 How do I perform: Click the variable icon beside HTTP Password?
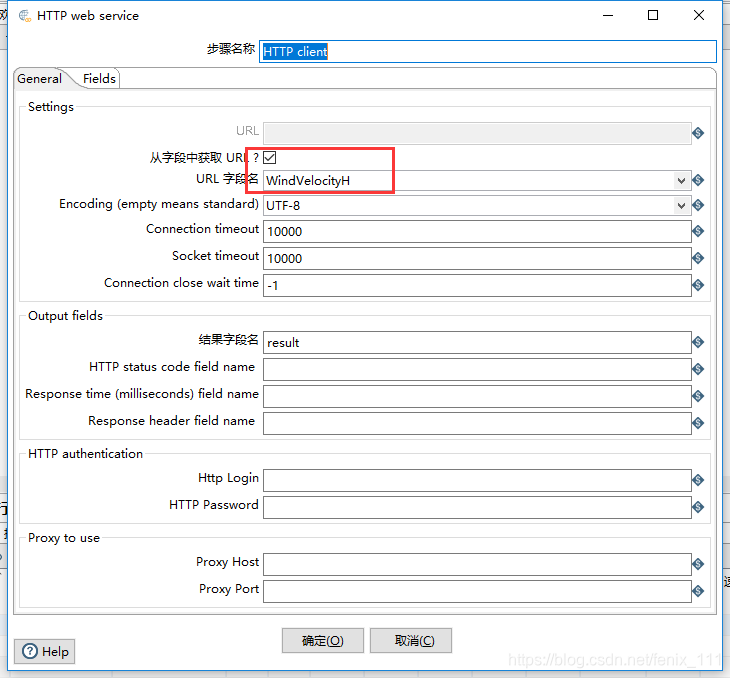(x=698, y=507)
